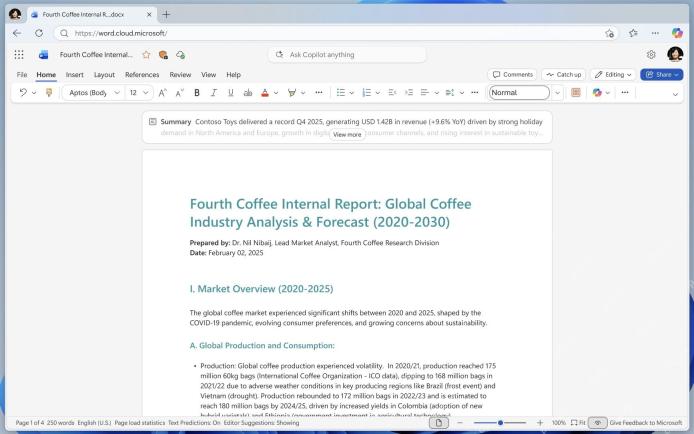The image size is (694, 434).
Task: Click the orange Designer icon beside styles
Action: [575, 92]
